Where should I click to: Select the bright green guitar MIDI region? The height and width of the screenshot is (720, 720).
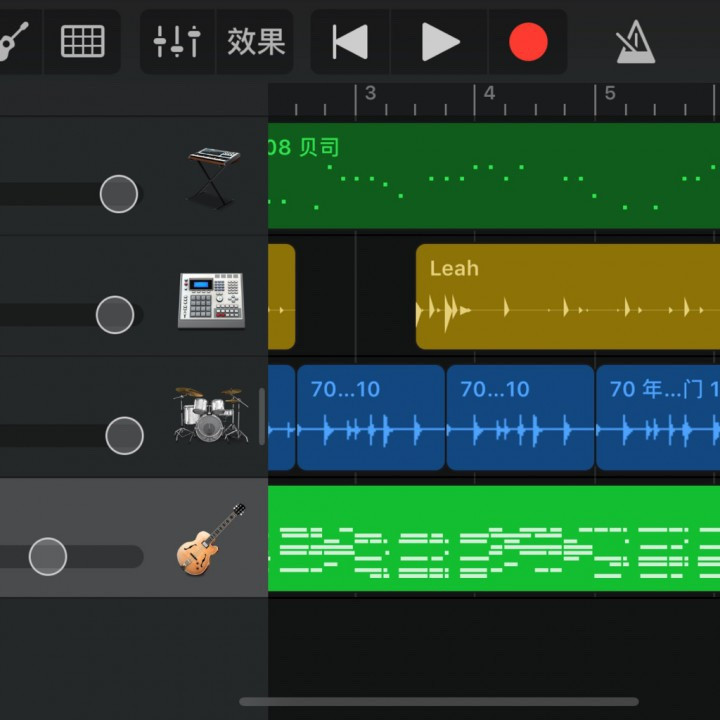[493, 538]
